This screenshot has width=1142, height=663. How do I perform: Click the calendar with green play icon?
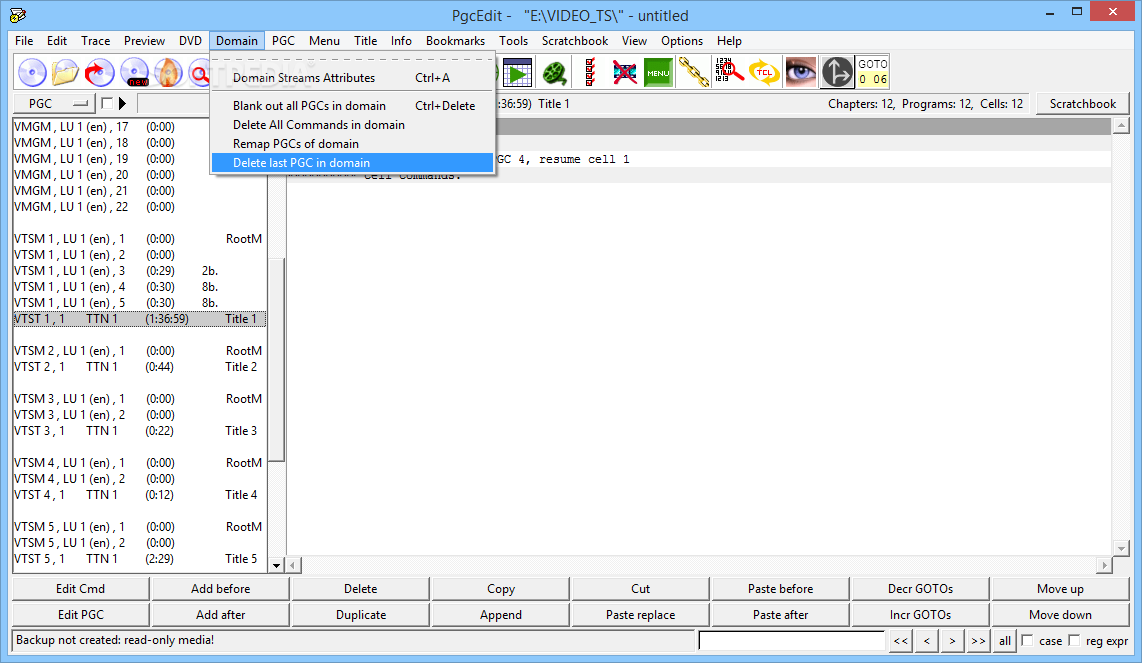(517, 72)
